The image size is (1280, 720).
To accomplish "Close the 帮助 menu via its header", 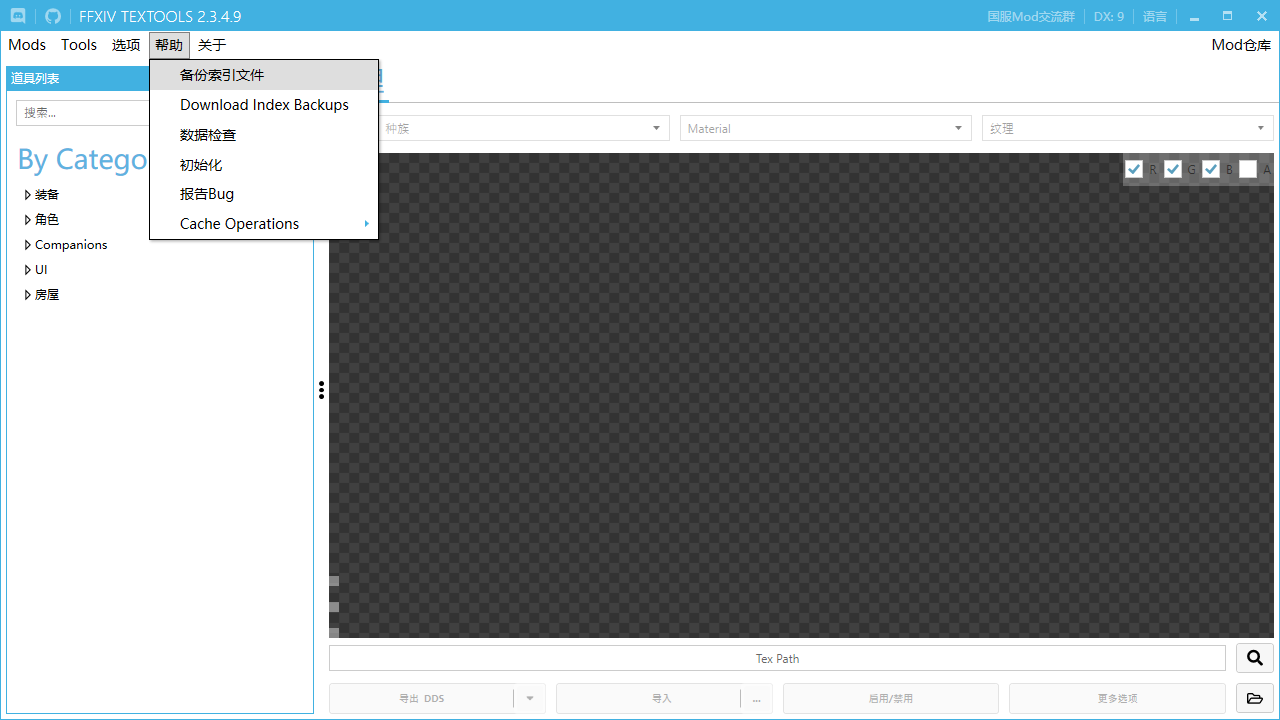I will pyautogui.click(x=169, y=45).
